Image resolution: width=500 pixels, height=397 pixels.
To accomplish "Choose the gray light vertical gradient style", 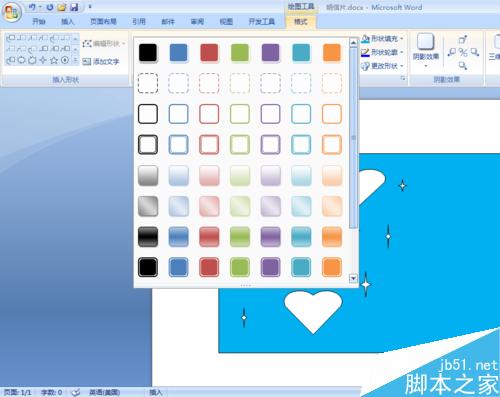I will (148, 175).
